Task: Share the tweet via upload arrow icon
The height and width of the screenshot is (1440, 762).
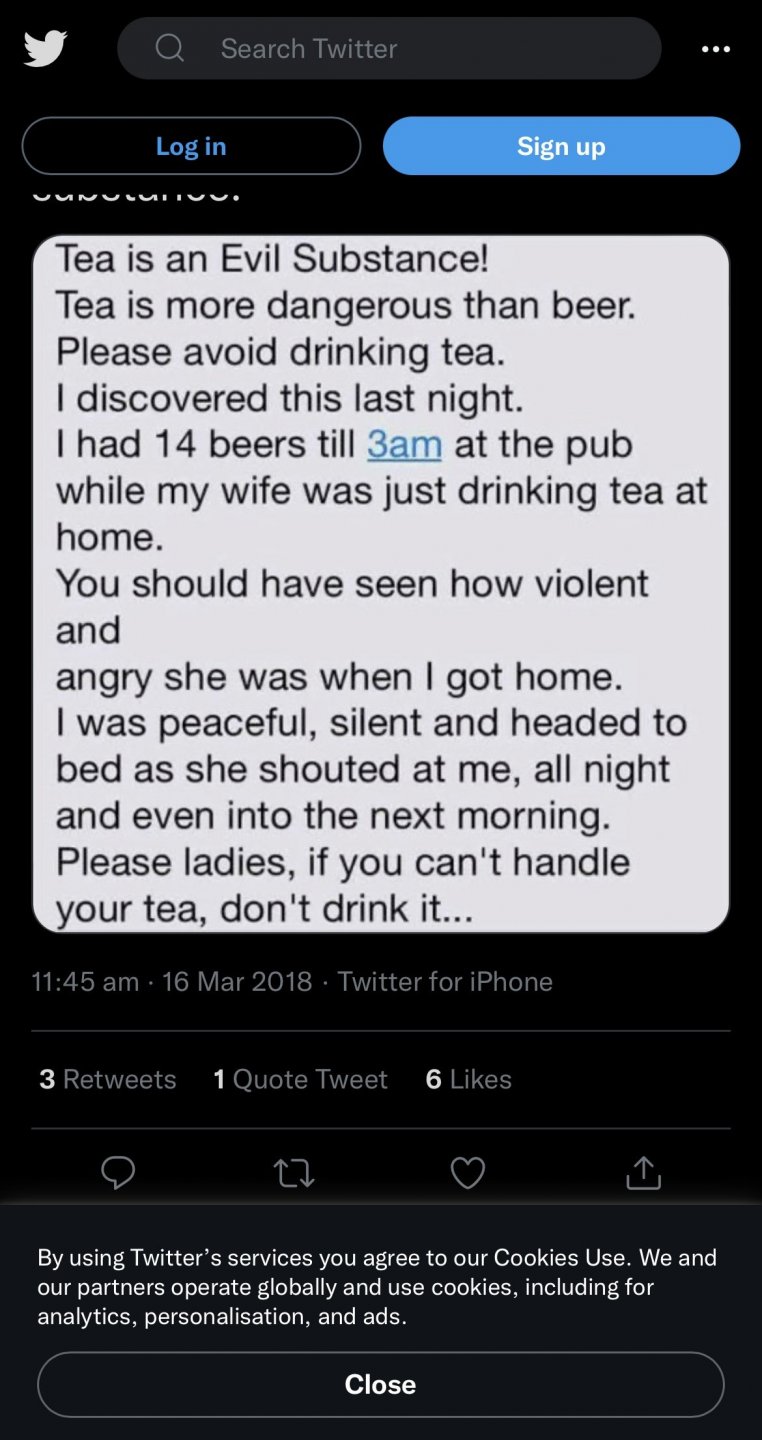Action: coord(643,1172)
